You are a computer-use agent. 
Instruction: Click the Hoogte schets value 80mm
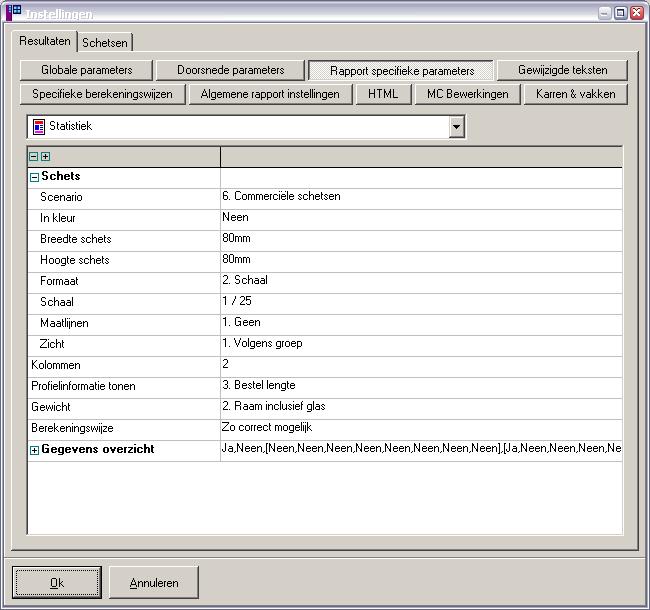coord(236,259)
